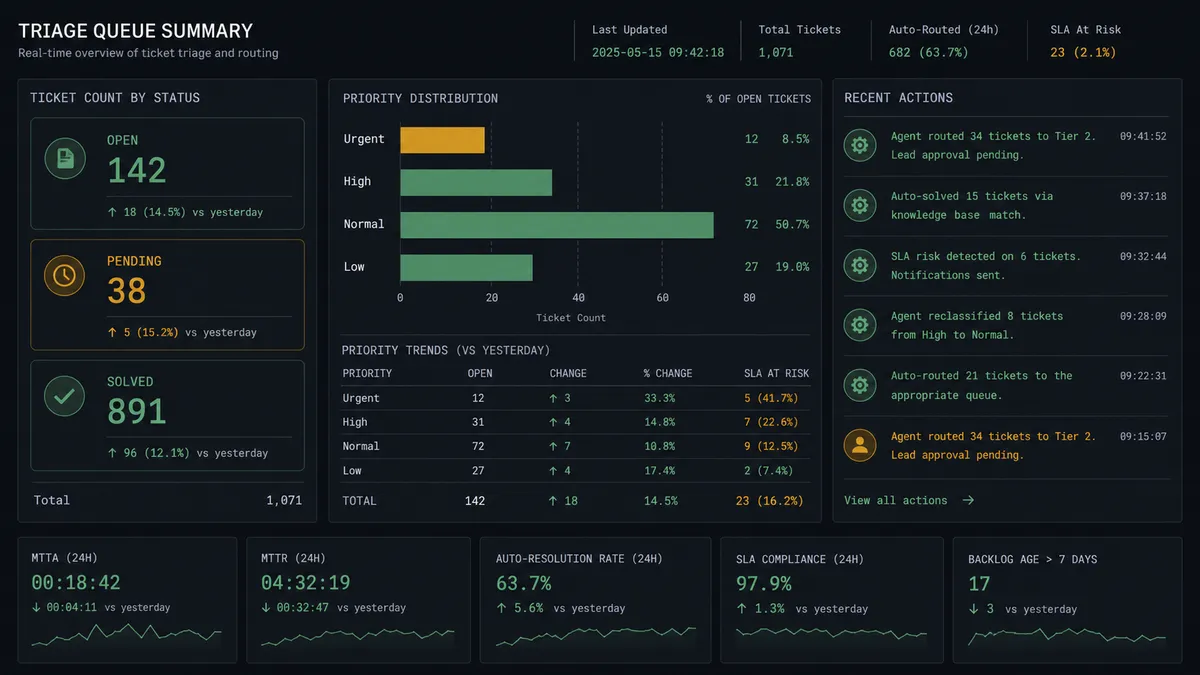Open the SLA Compliance sparkline
Viewport: 1200px width, 675px height.
coord(832,634)
